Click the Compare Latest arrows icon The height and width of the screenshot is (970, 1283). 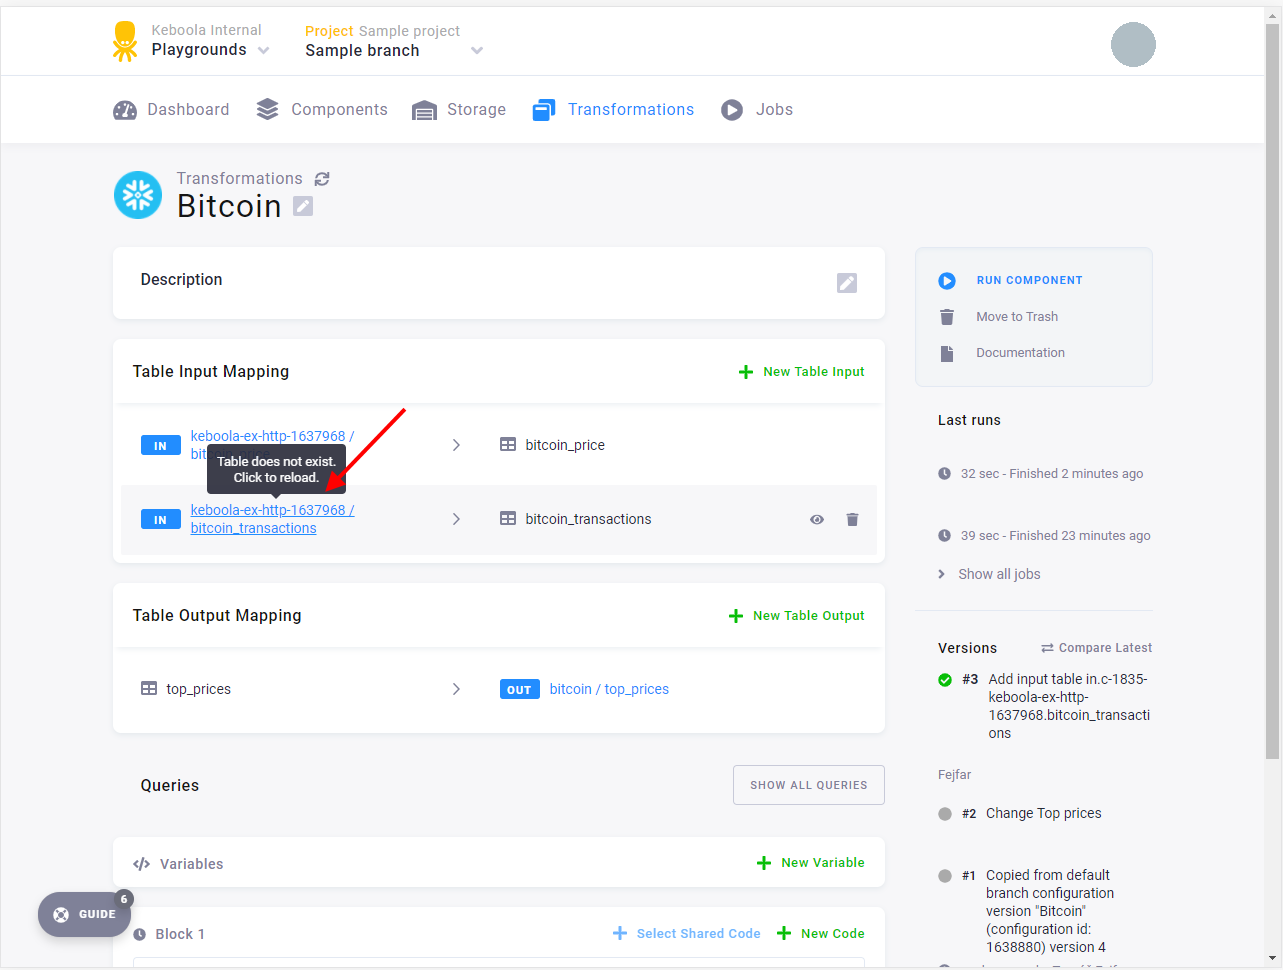tap(1047, 648)
